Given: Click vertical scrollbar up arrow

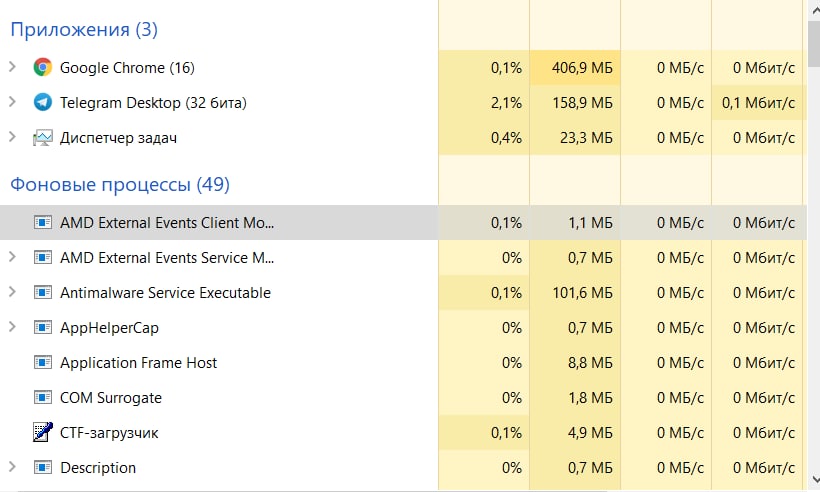Looking at the screenshot, I should coord(814,9).
